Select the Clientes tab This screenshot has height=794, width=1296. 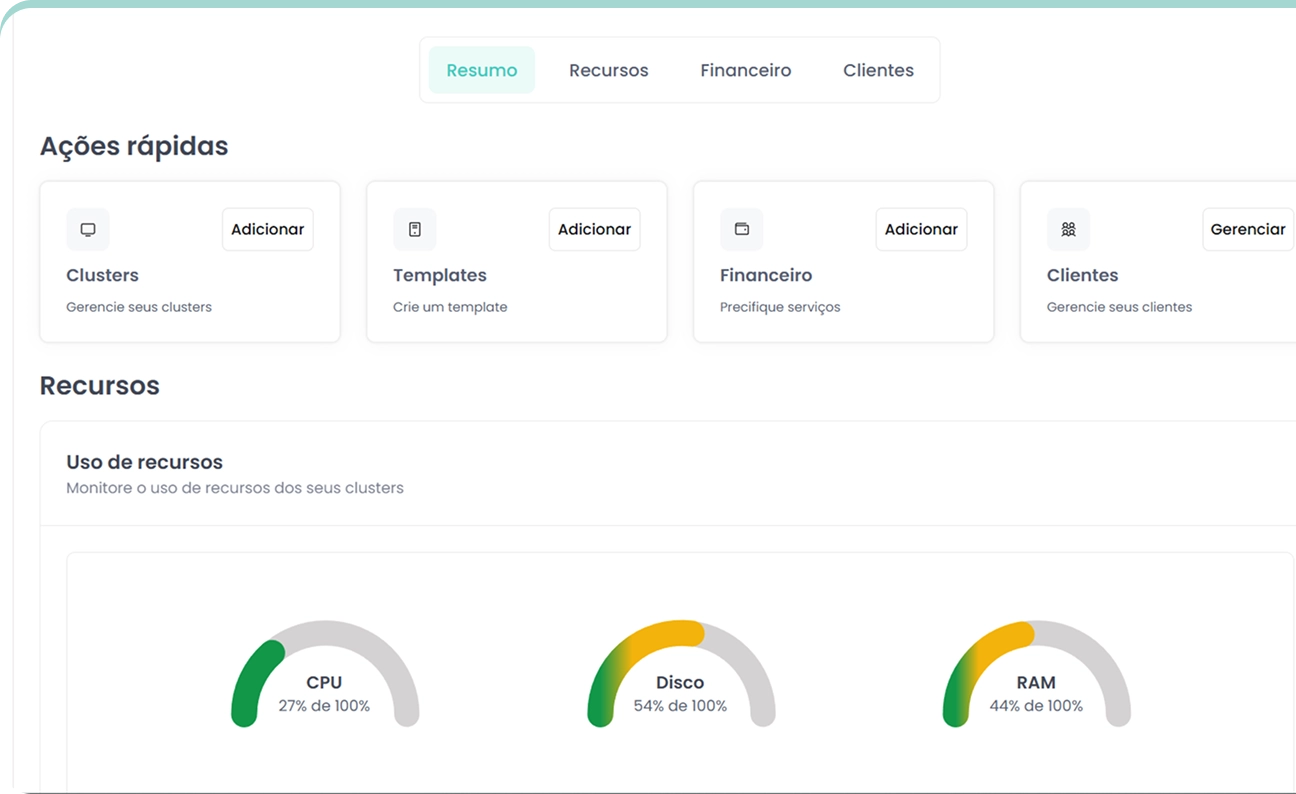(x=878, y=70)
